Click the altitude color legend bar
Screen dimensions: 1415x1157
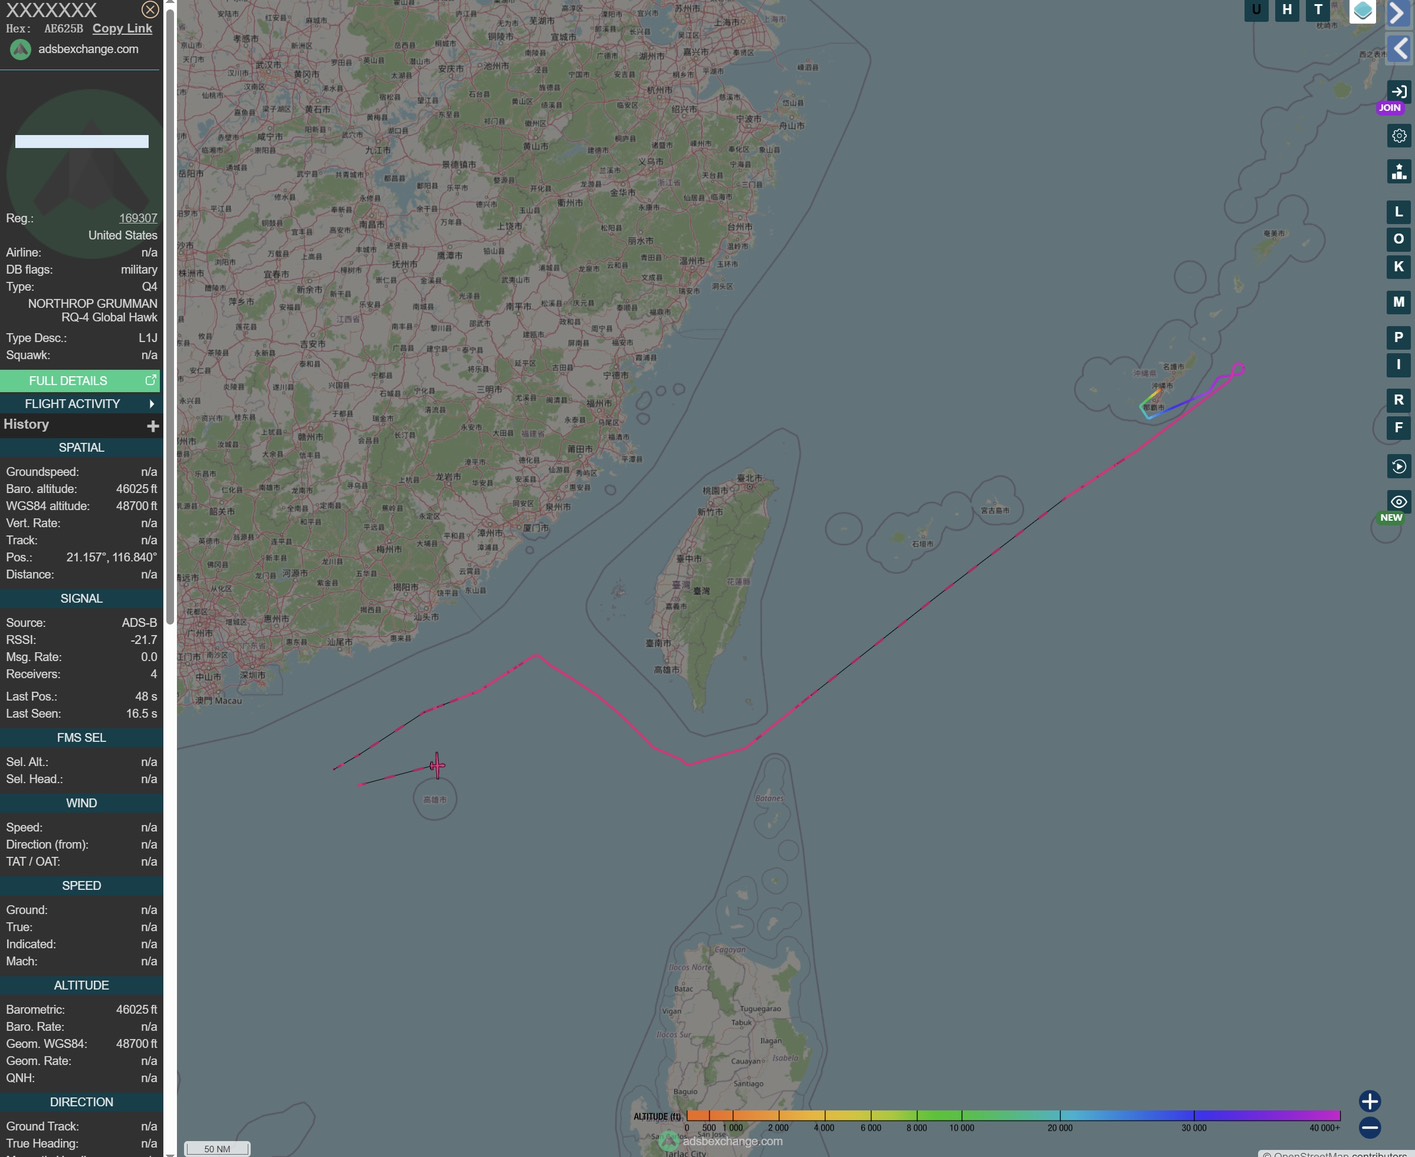click(1013, 1115)
